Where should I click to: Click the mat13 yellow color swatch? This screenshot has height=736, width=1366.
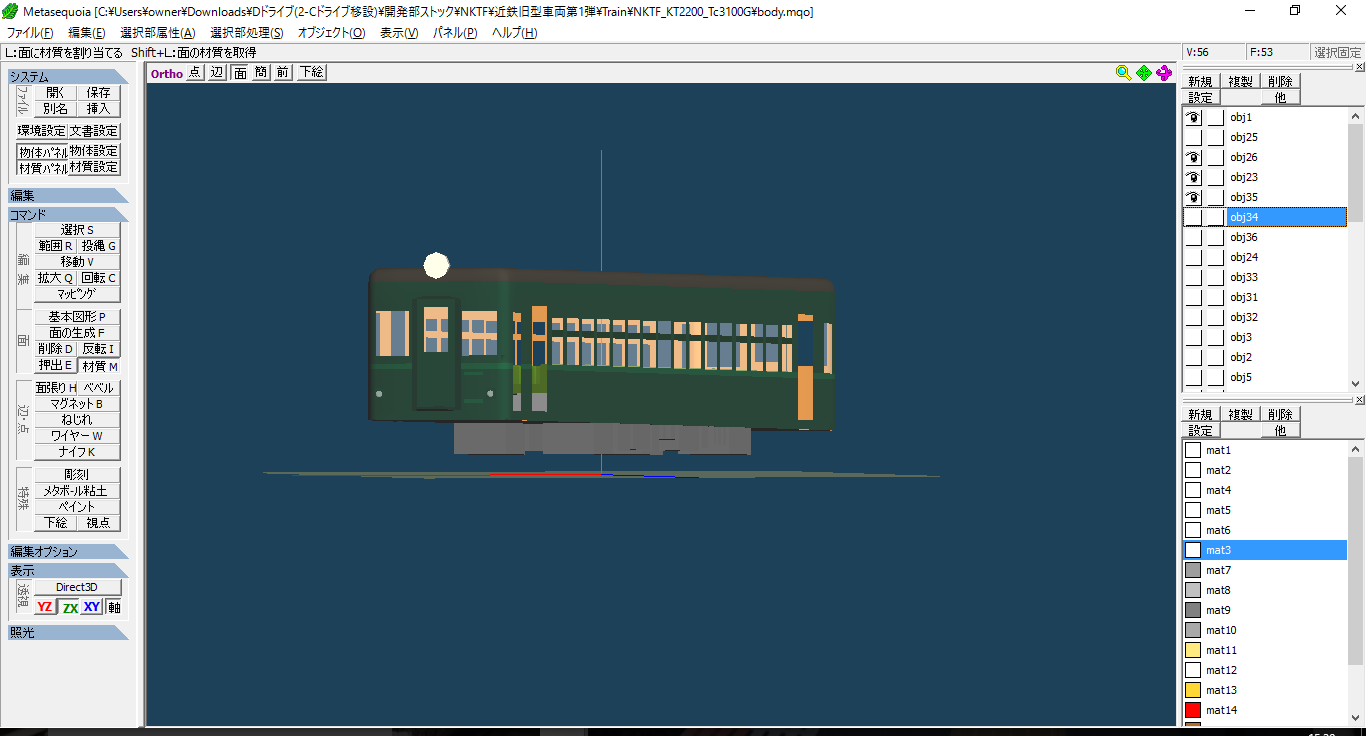click(1193, 690)
